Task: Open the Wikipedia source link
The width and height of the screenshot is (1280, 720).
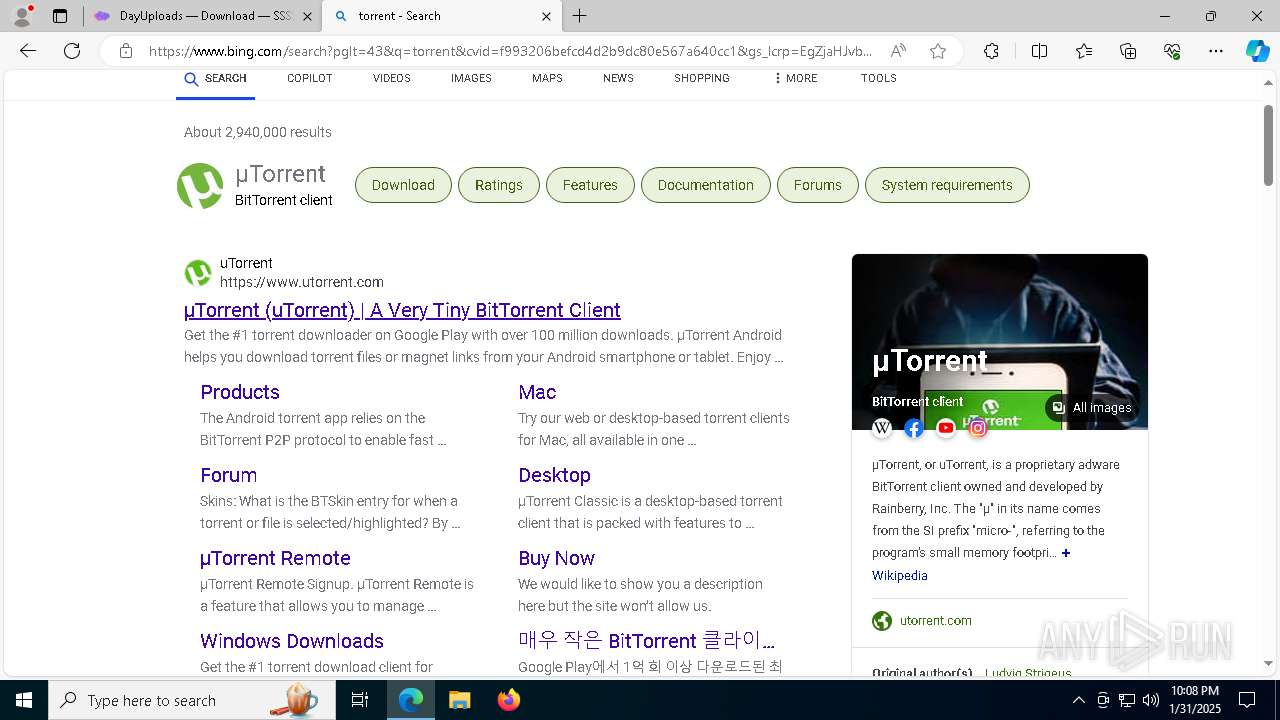Action: click(x=900, y=576)
